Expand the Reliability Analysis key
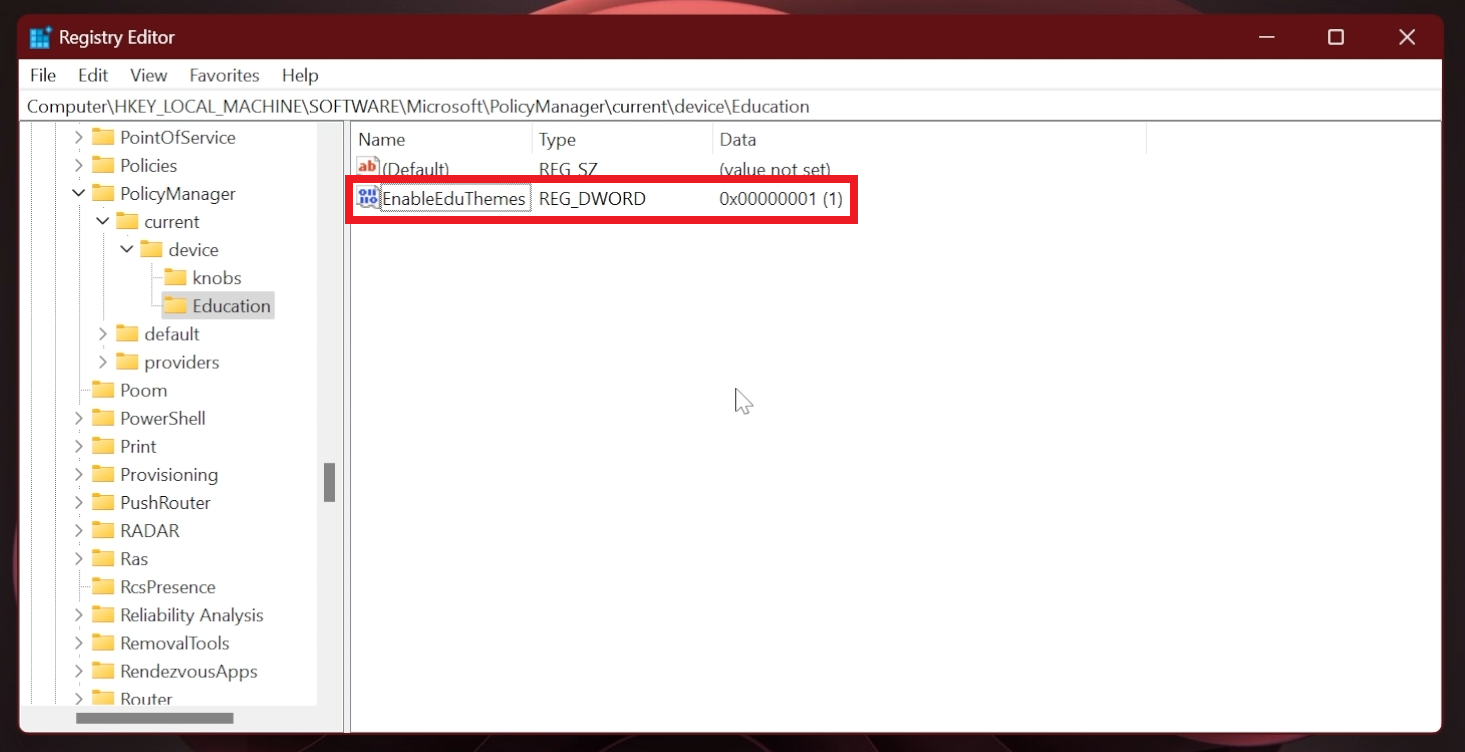The height and width of the screenshot is (752, 1465). [77, 615]
